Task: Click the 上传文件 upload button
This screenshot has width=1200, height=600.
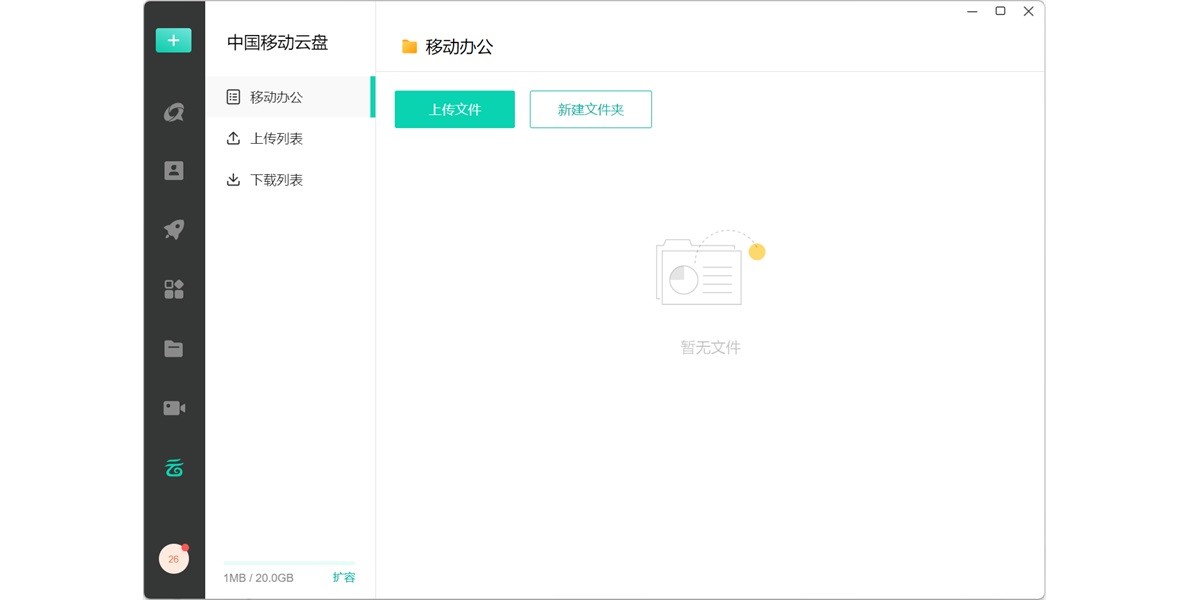Action: click(x=455, y=110)
